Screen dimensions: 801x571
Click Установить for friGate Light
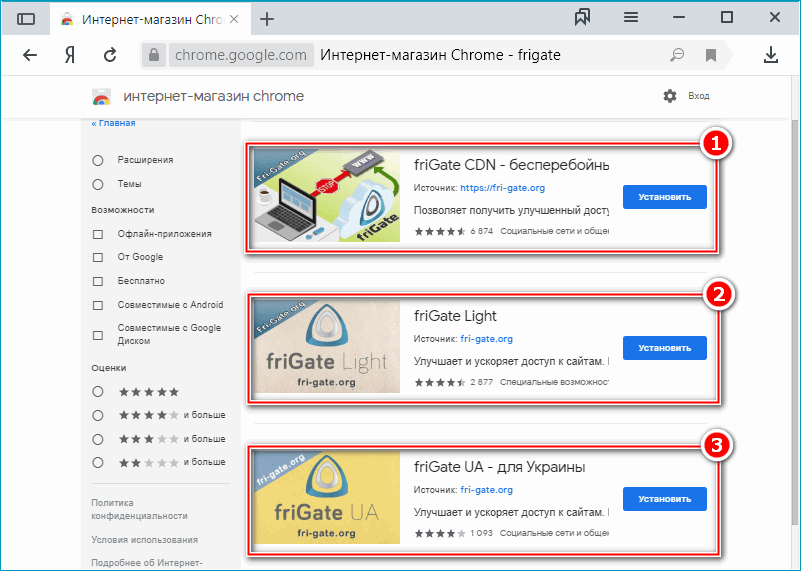click(664, 348)
